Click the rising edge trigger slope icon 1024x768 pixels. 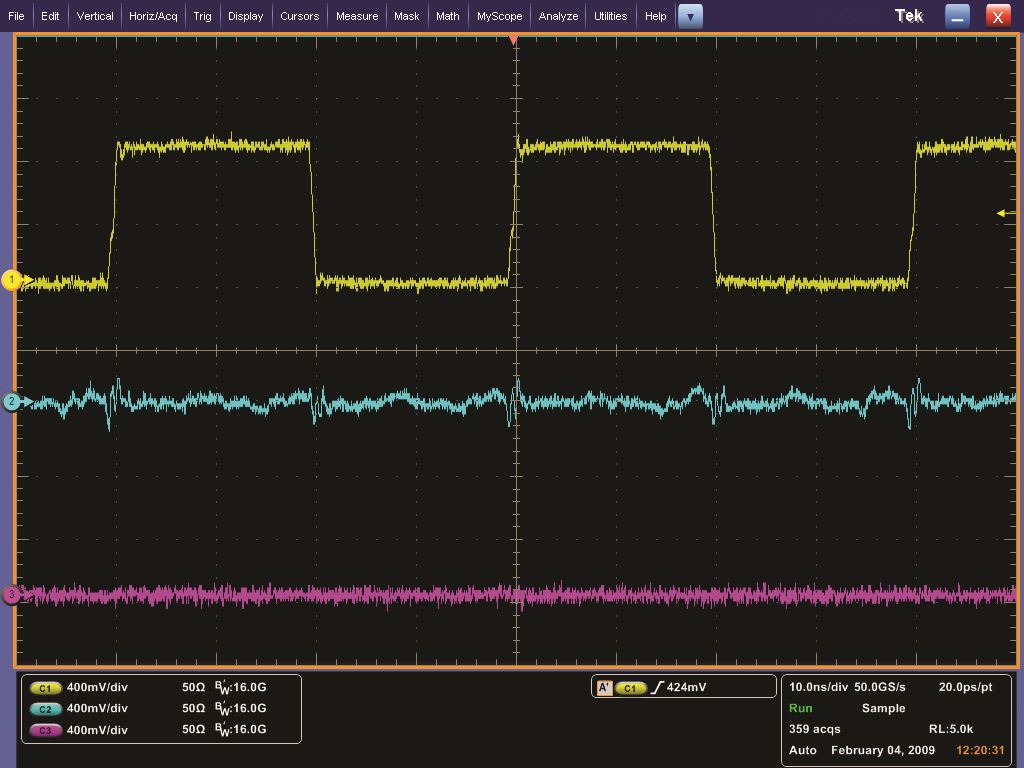(657, 688)
